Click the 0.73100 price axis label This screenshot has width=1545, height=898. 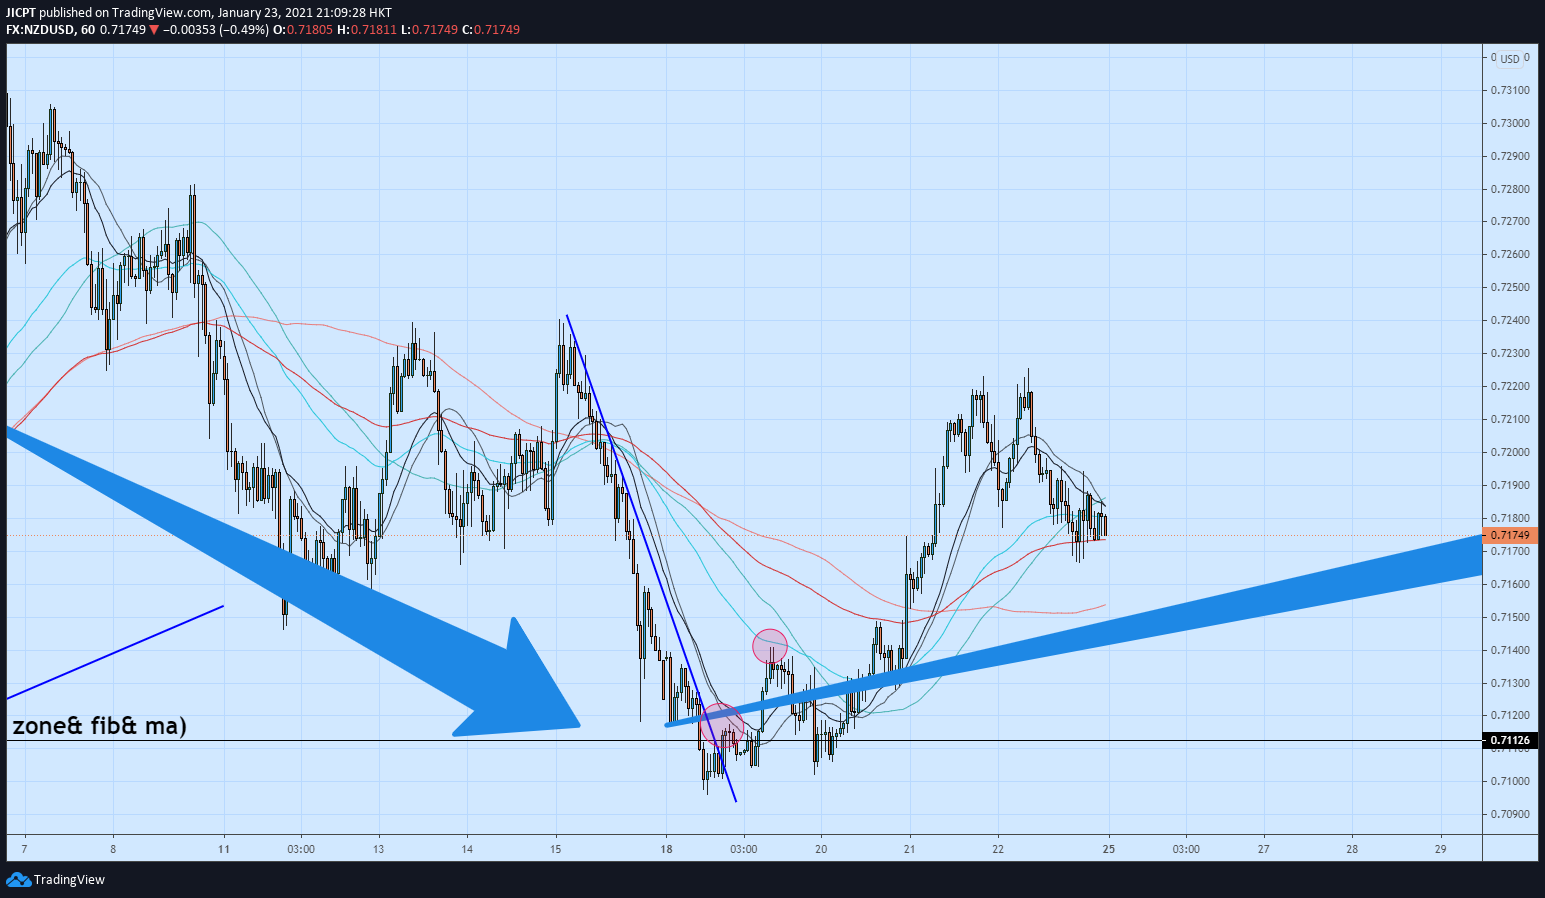pyautogui.click(x=1509, y=90)
